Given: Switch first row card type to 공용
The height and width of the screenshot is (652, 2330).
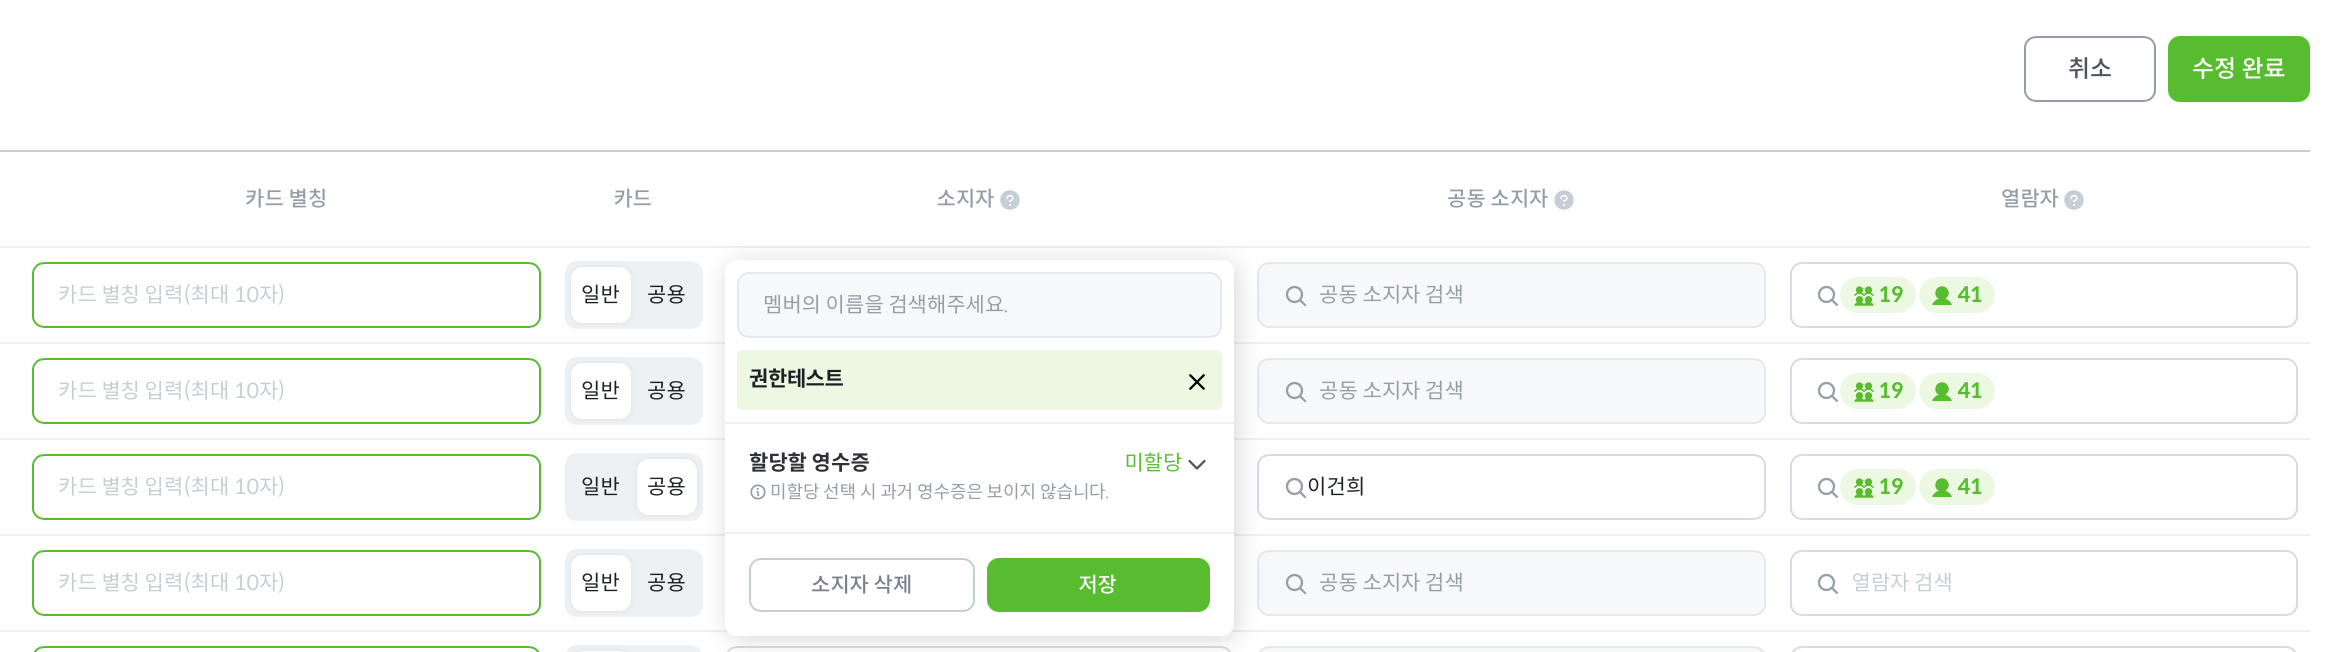Looking at the screenshot, I should [x=666, y=295].
